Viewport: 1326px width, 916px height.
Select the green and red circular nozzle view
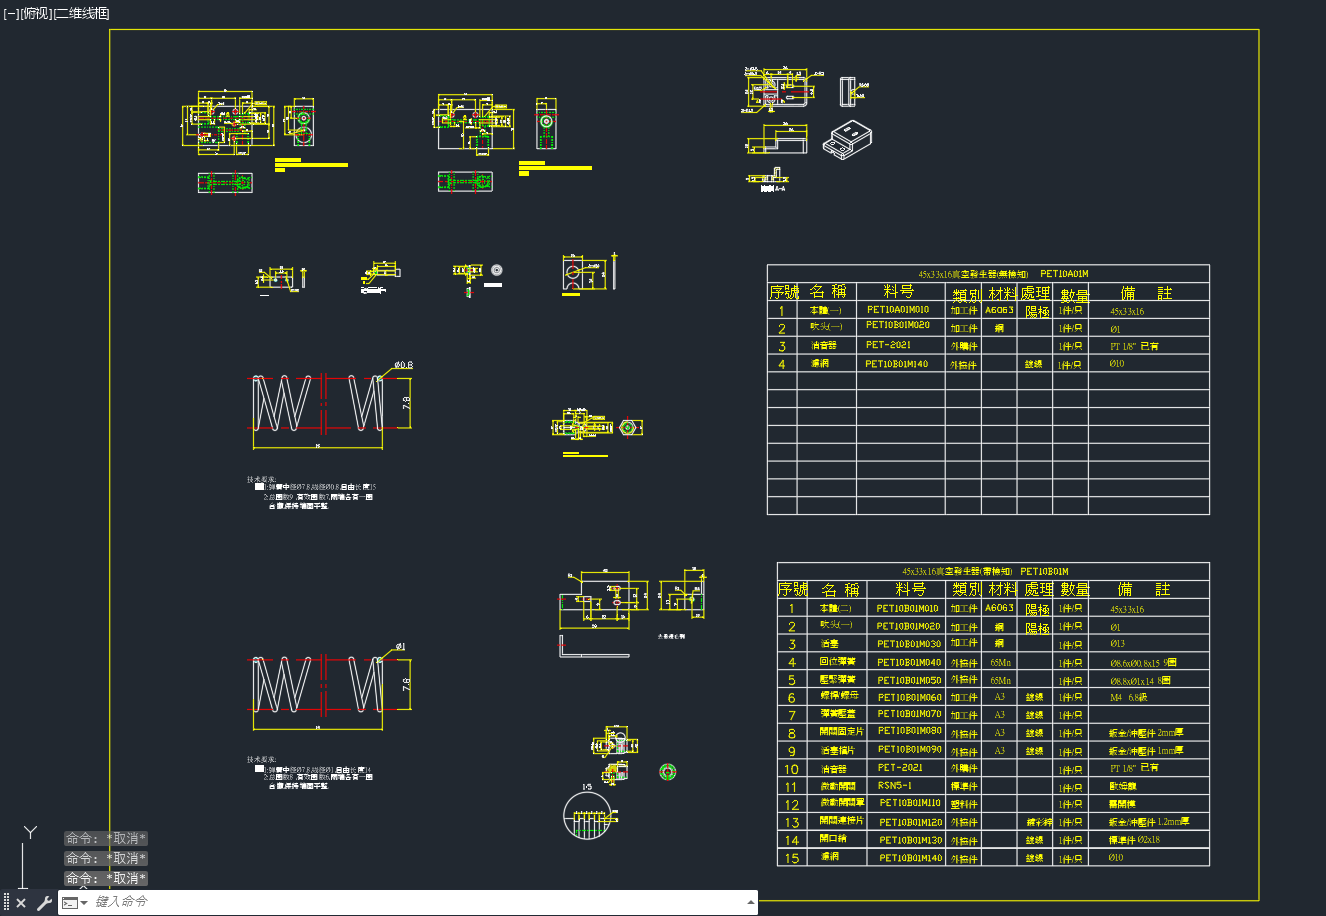(668, 771)
